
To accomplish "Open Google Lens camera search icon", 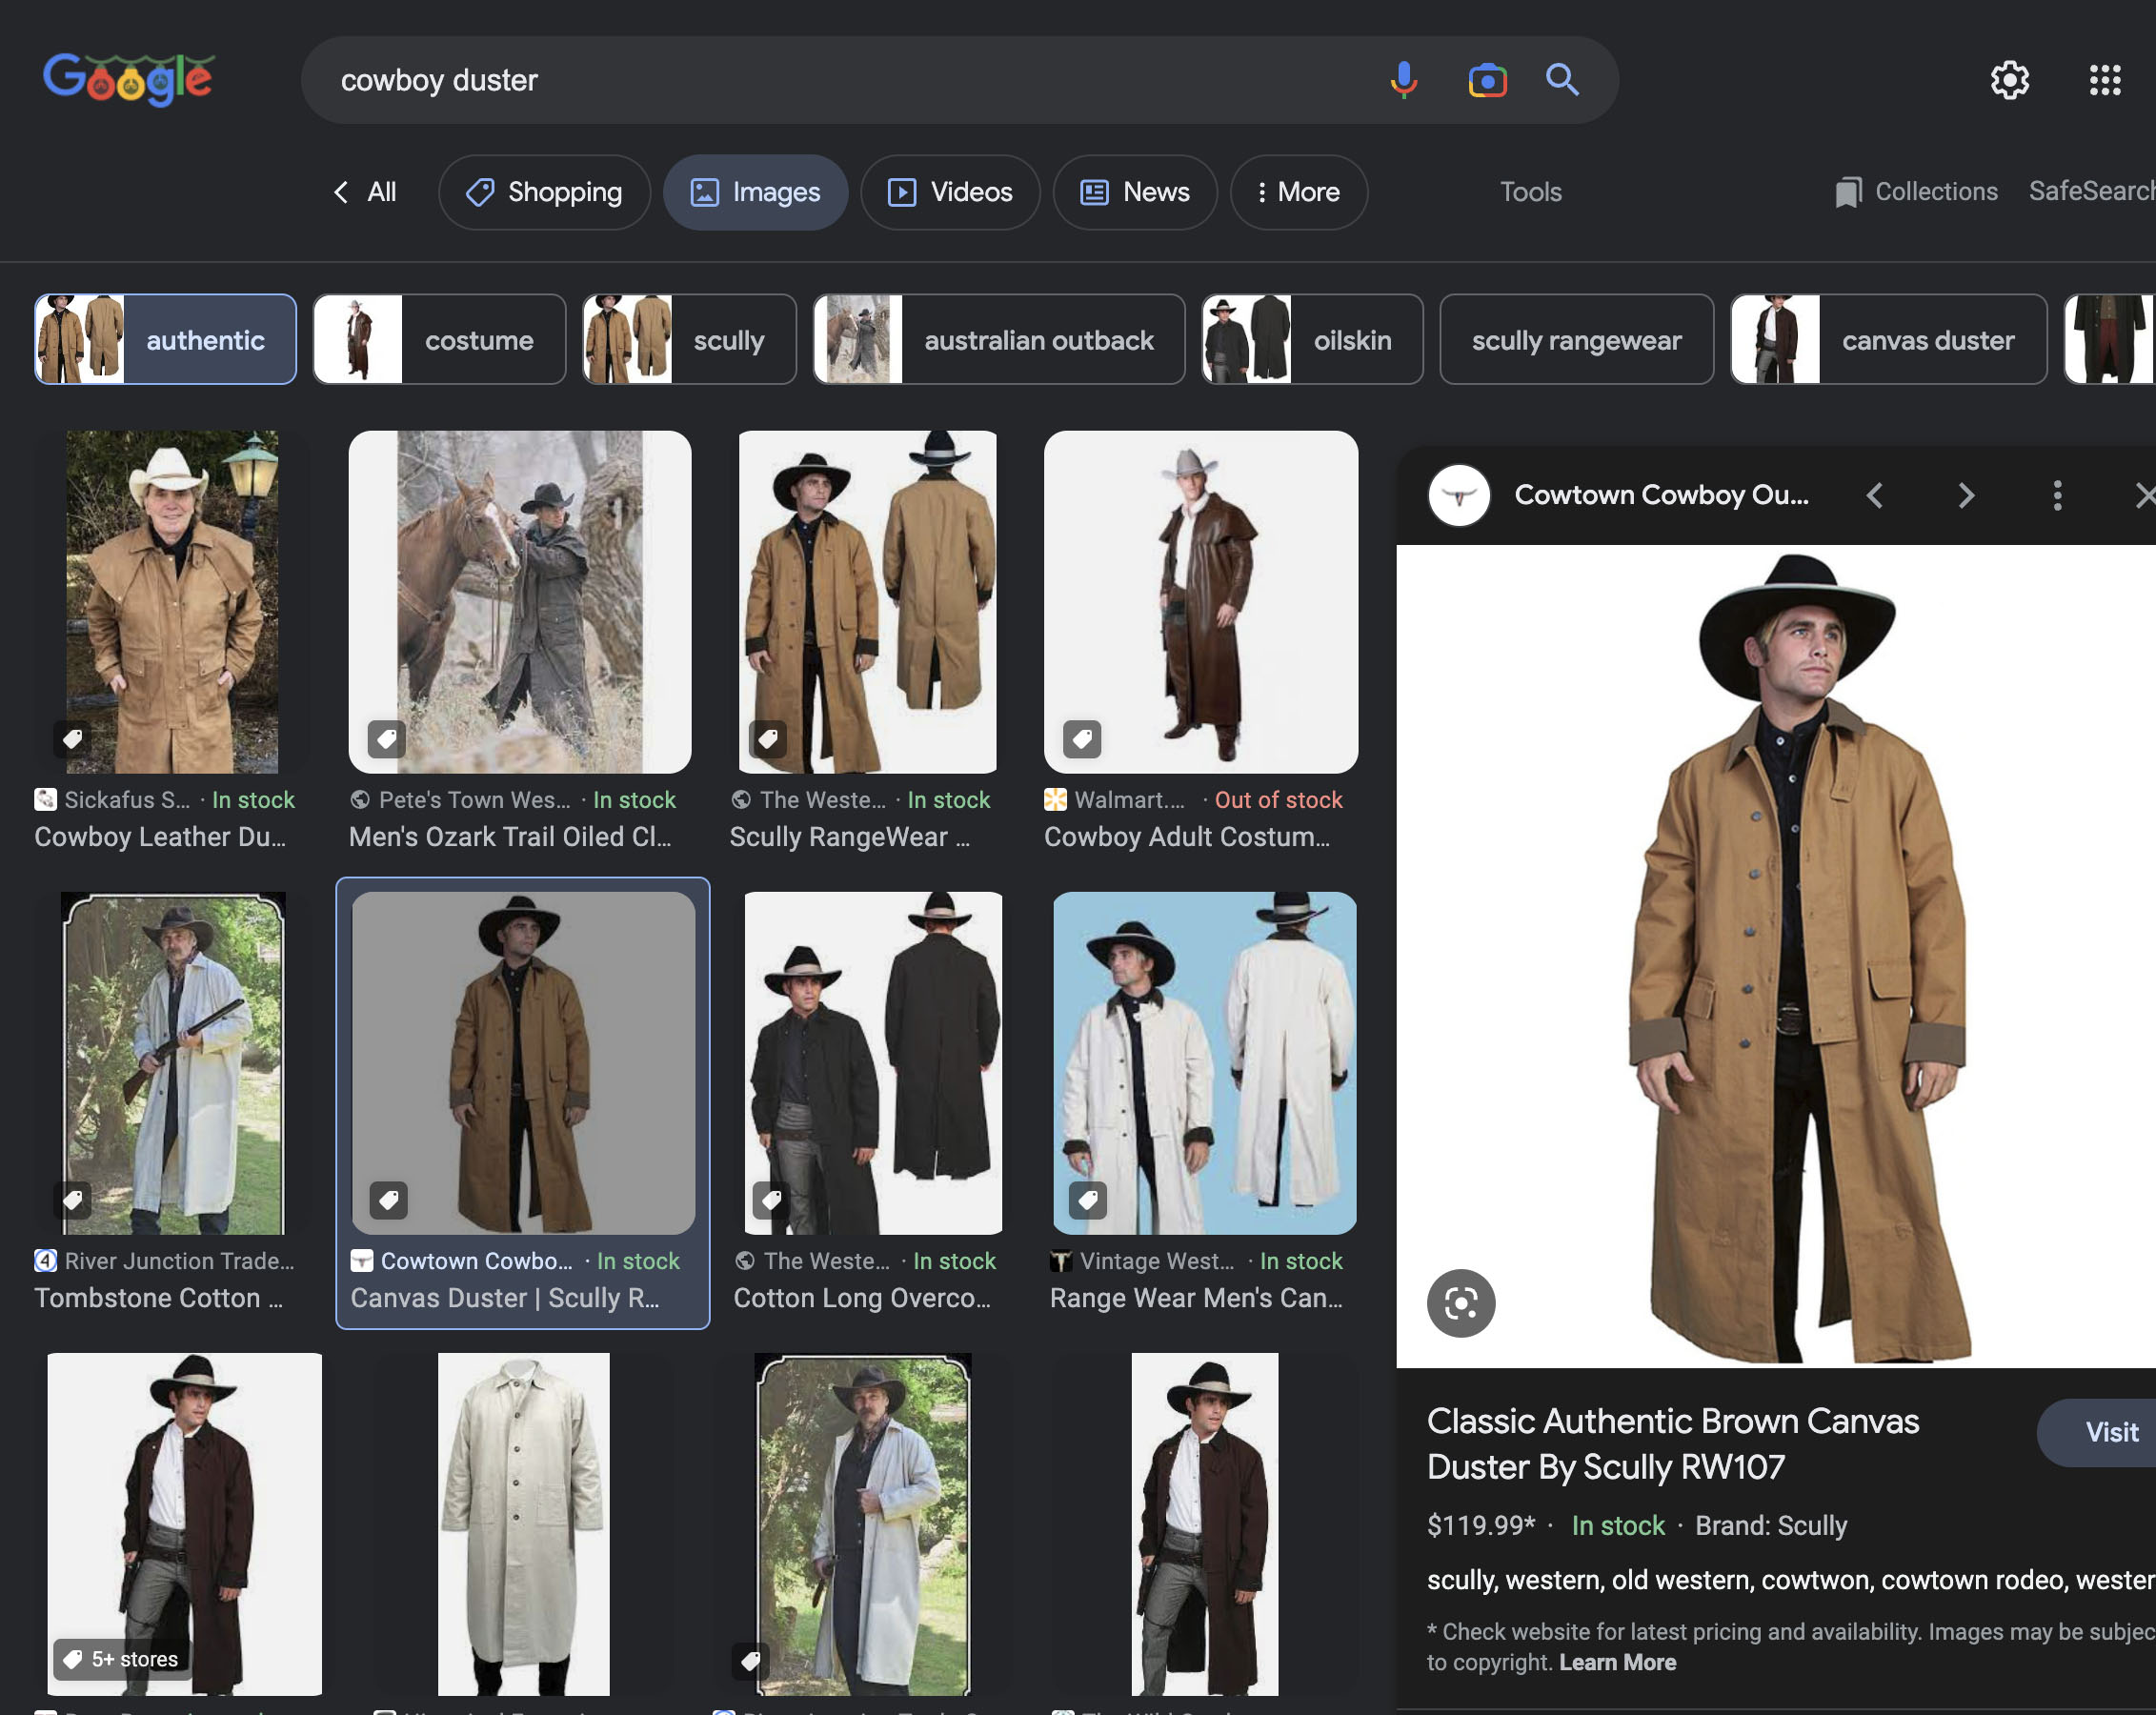I will tap(1487, 80).
